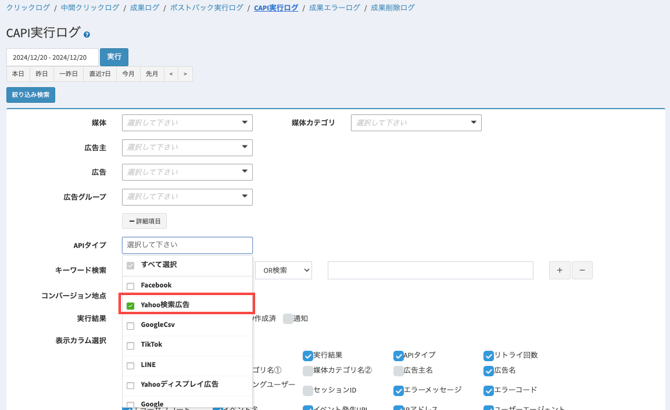Select the 昨日 date shortcut
This screenshot has height=410, width=670.
[41, 74]
